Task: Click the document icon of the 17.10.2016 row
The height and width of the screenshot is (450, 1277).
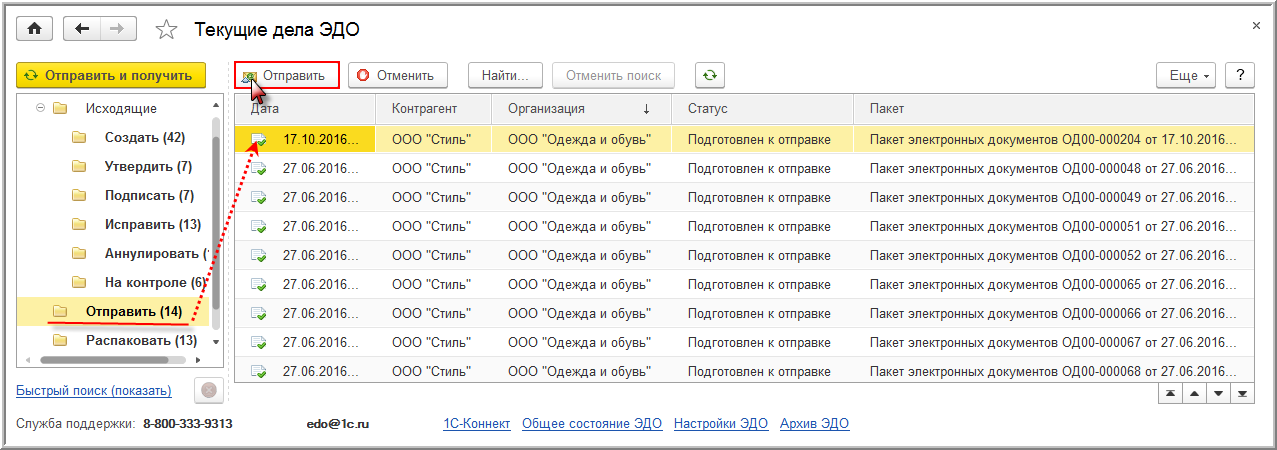Action: point(258,139)
